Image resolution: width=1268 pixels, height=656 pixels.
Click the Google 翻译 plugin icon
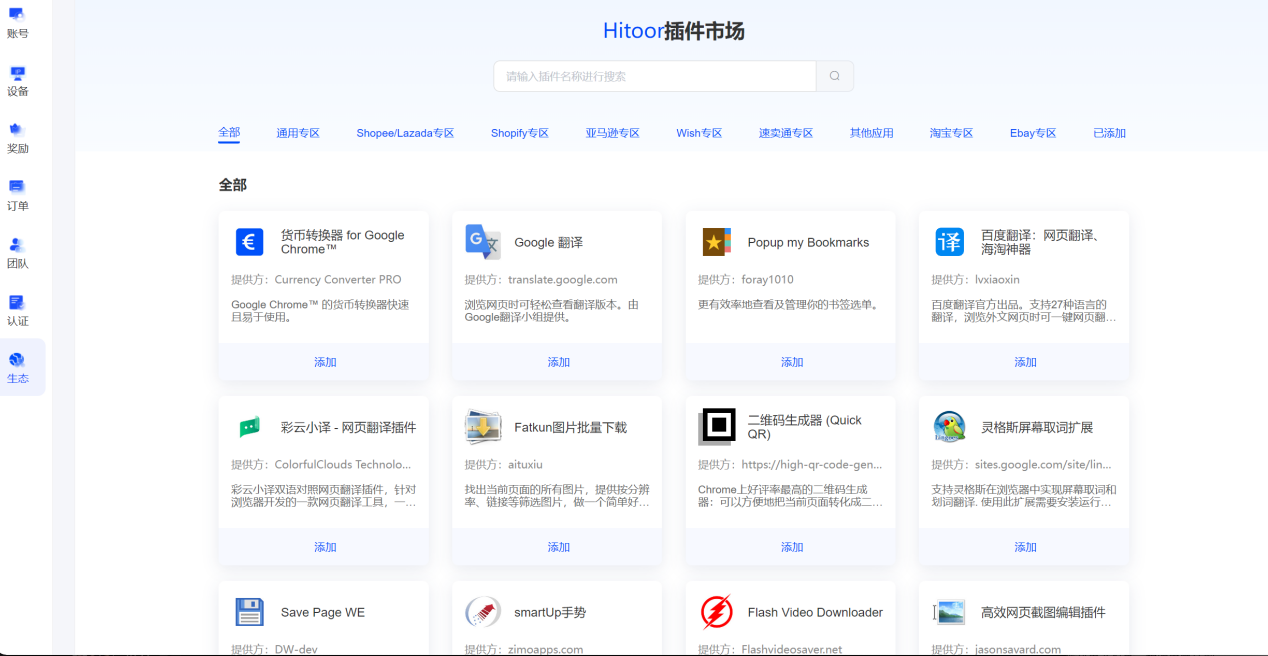pyautogui.click(x=483, y=242)
